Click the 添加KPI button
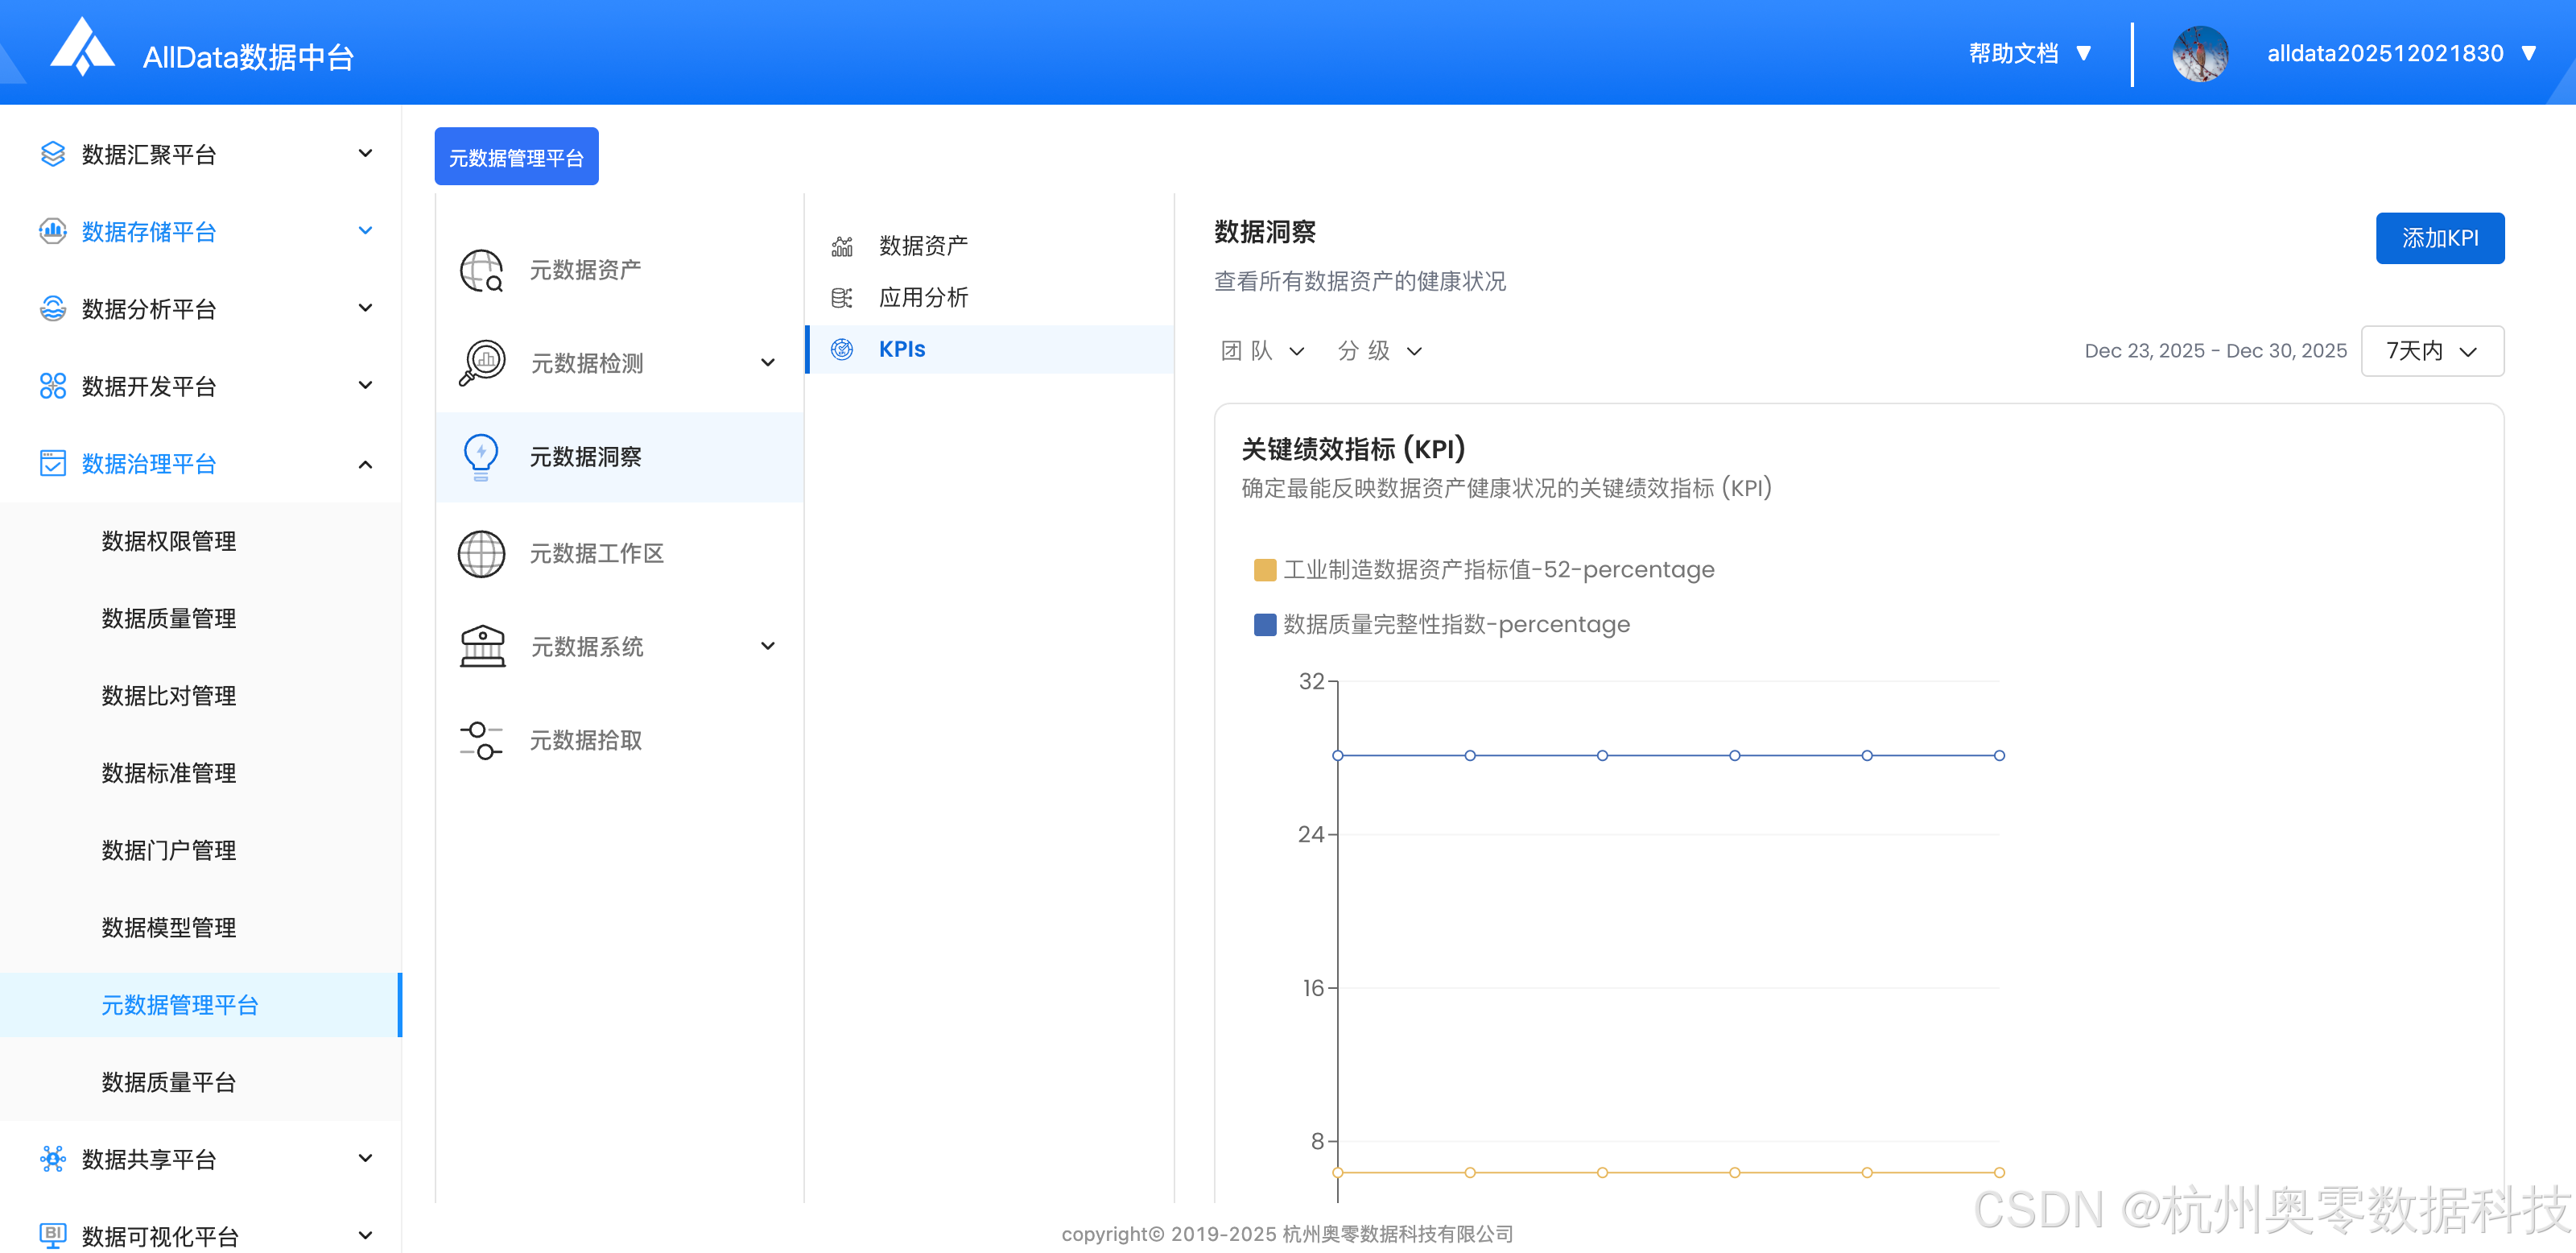Image resolution: width=2576 pixels, height=1253 pixels. pyautogui.click(x=2439, y=238)
